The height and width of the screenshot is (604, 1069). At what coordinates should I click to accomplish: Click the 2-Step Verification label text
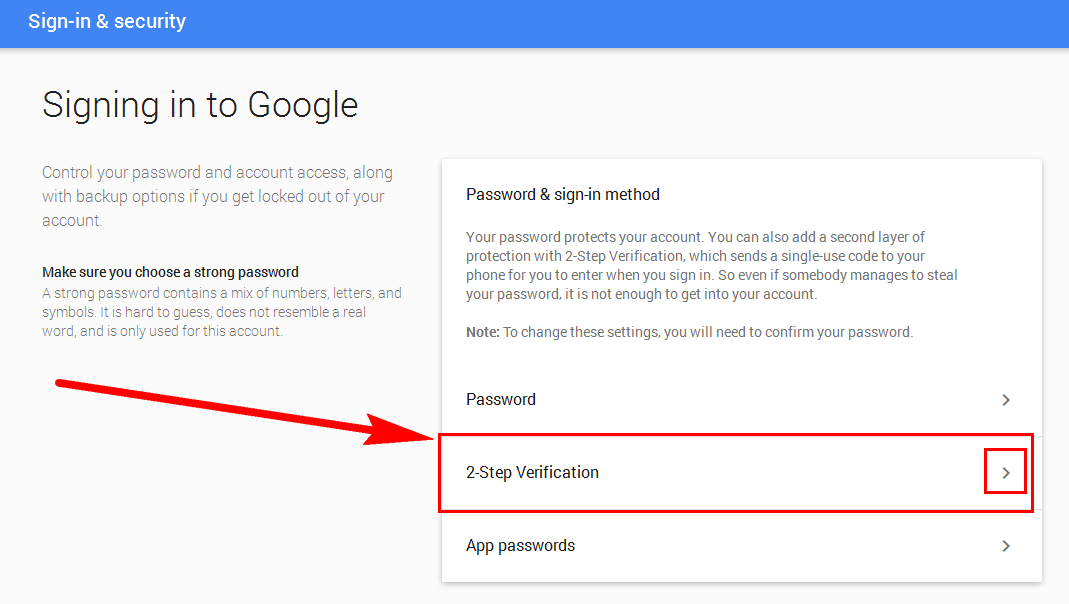tap(532, 471)
